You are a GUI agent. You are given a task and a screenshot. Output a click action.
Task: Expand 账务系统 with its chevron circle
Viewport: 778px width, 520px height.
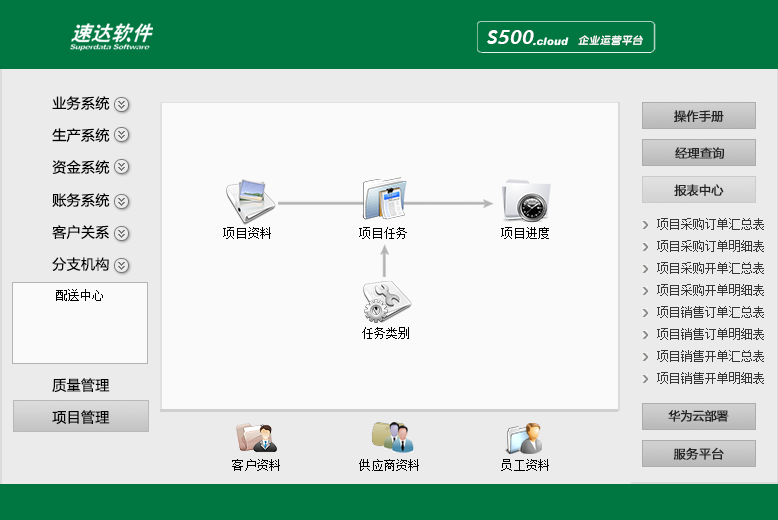[122, 201]
